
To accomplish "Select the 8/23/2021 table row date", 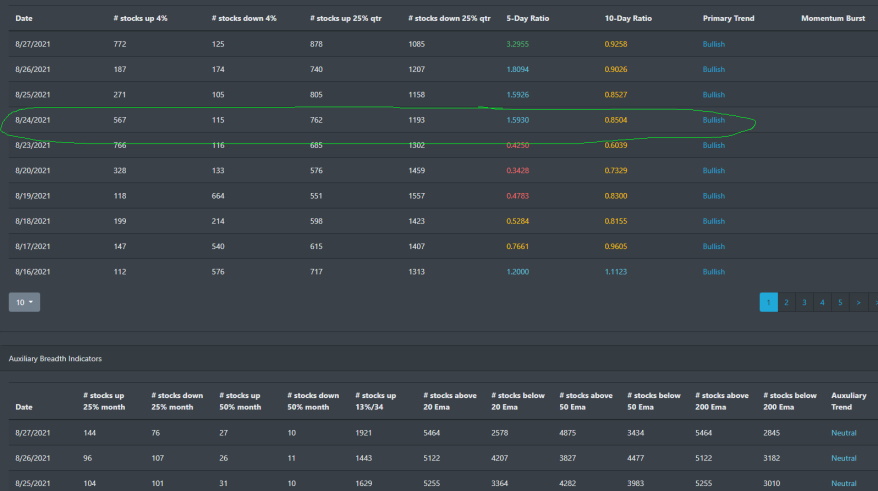I will point(33,146).
